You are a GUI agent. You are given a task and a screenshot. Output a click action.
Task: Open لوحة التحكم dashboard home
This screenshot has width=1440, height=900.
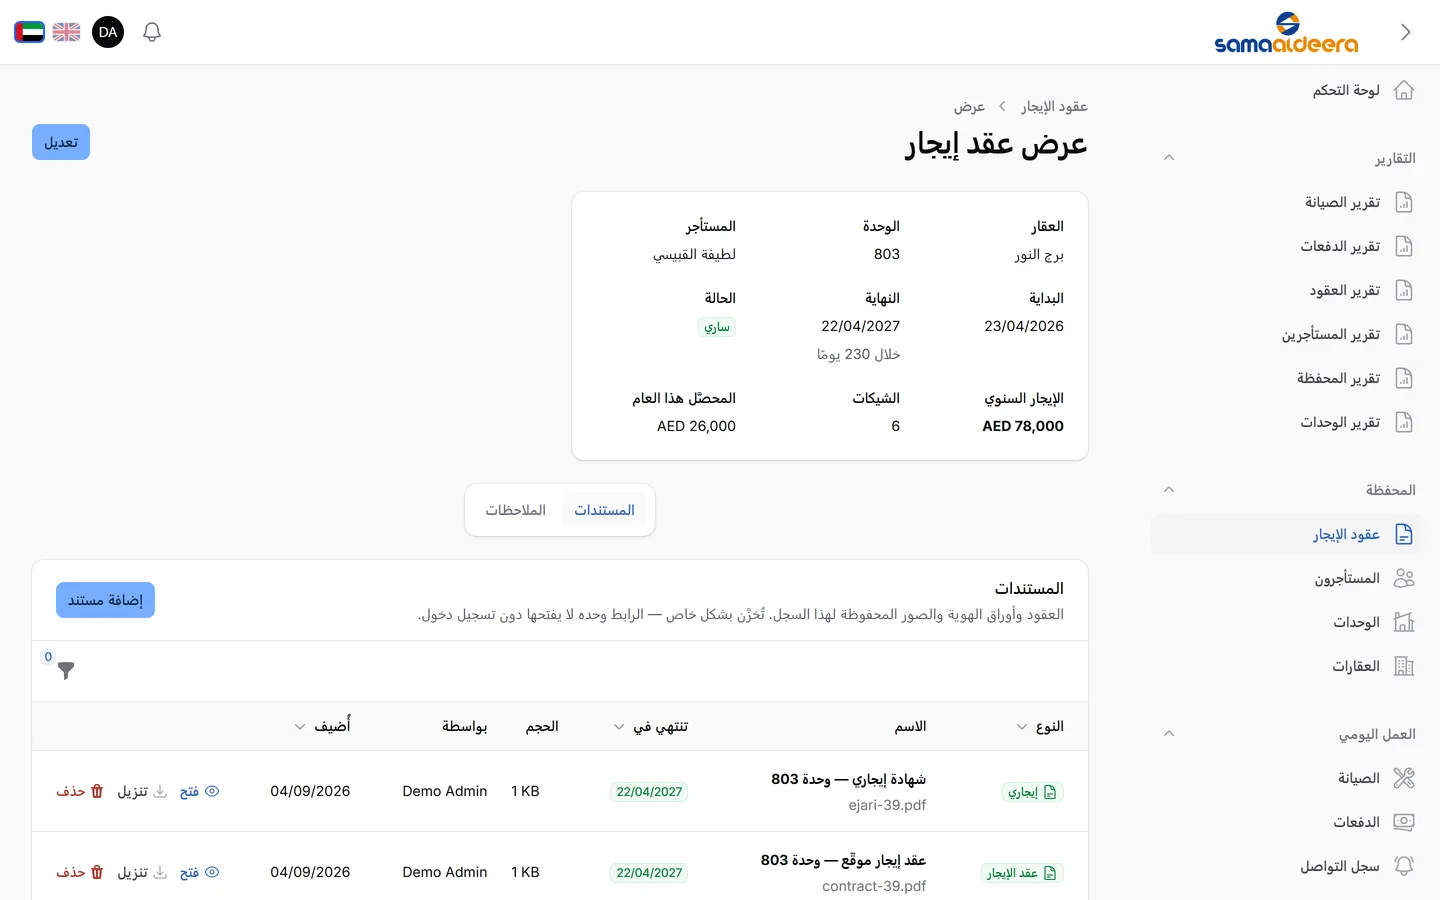[1363, 90]
